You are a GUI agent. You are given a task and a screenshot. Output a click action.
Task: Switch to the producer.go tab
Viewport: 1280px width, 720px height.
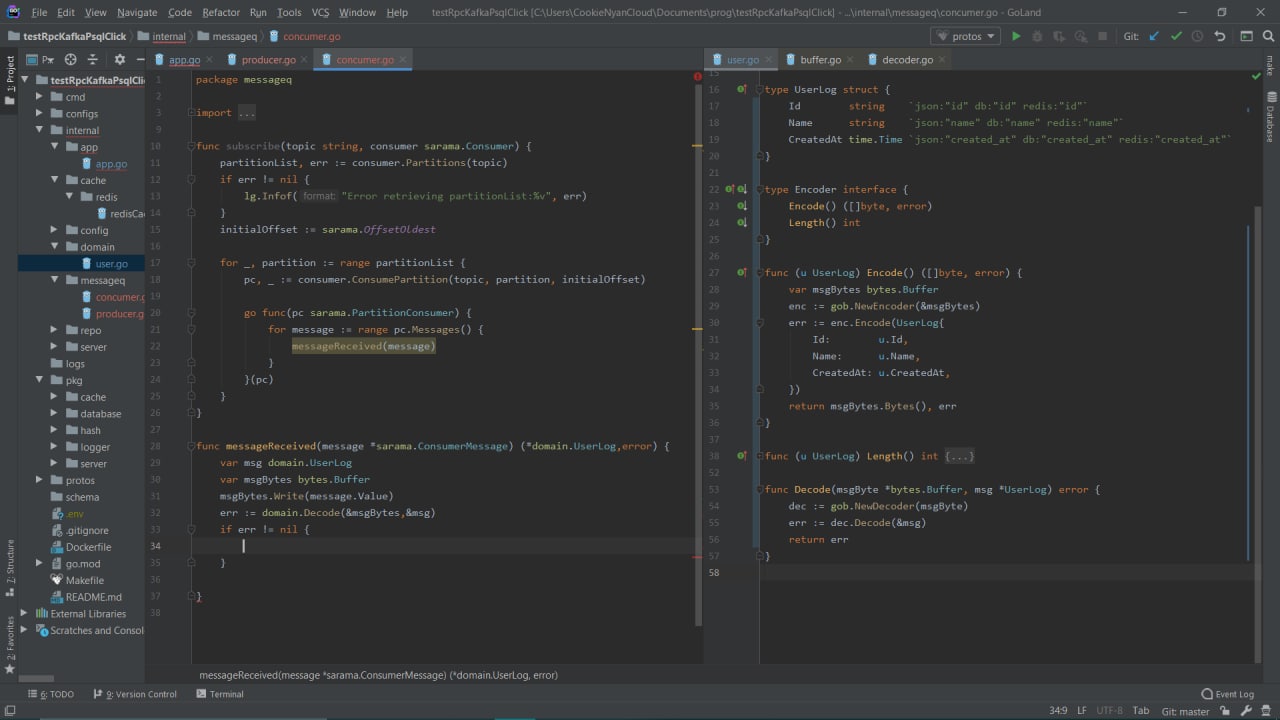point(268,60)
